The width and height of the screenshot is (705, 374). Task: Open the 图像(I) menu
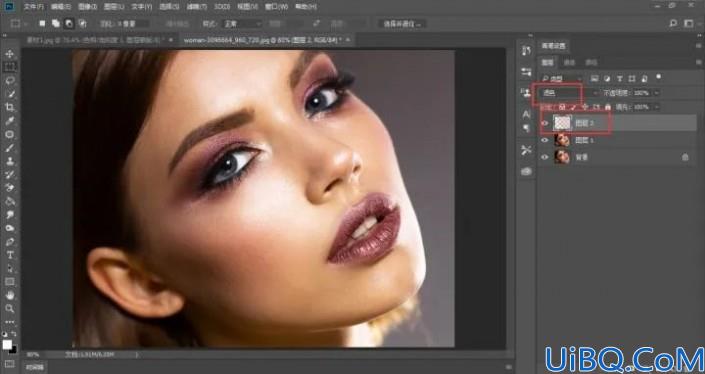[x=87, y=7]
